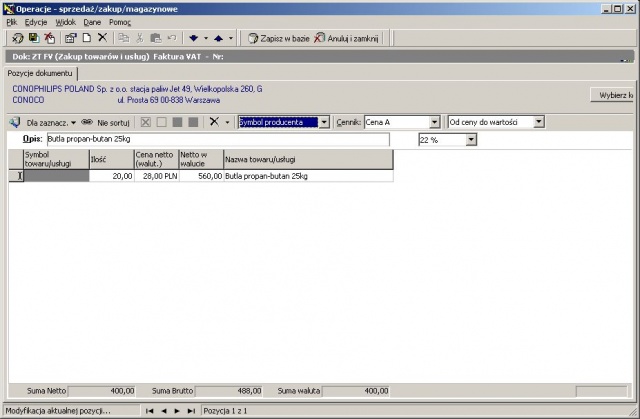This screenshot has height=419, width=640.
Task: Click the Ilość cell value 20,00
Action: click(x=112, y=176)
